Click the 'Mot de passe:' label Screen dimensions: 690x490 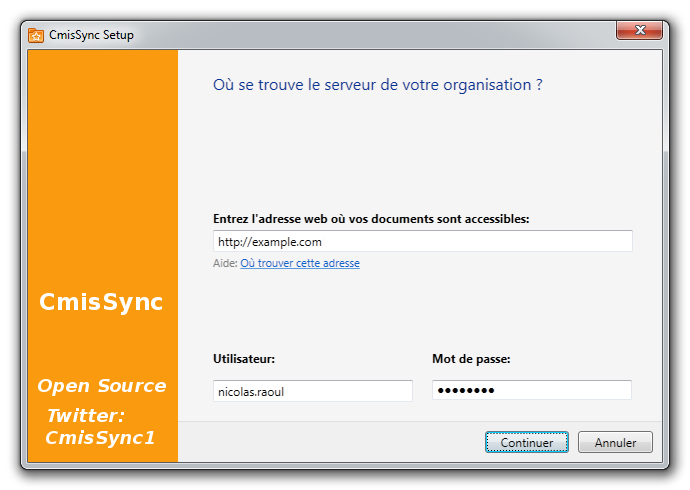pyautogui.click(x=471, y=359)
